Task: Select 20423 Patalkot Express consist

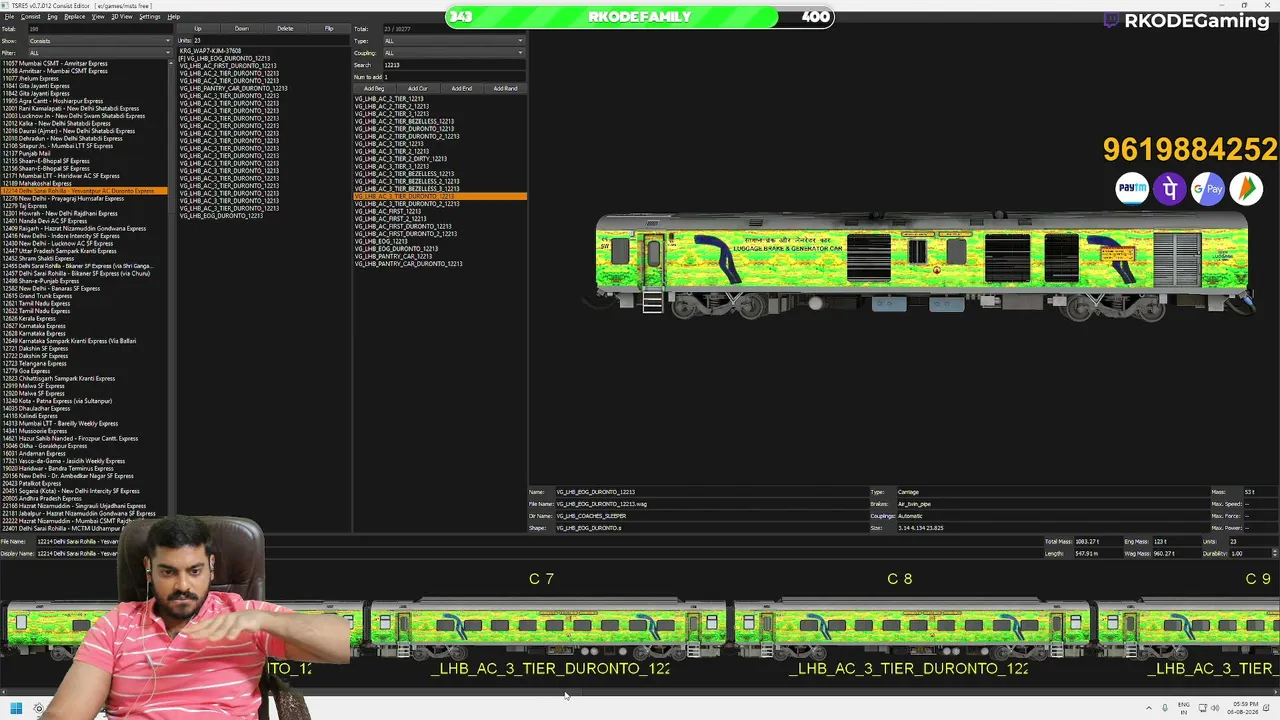Action: click(x=32, y=484)
